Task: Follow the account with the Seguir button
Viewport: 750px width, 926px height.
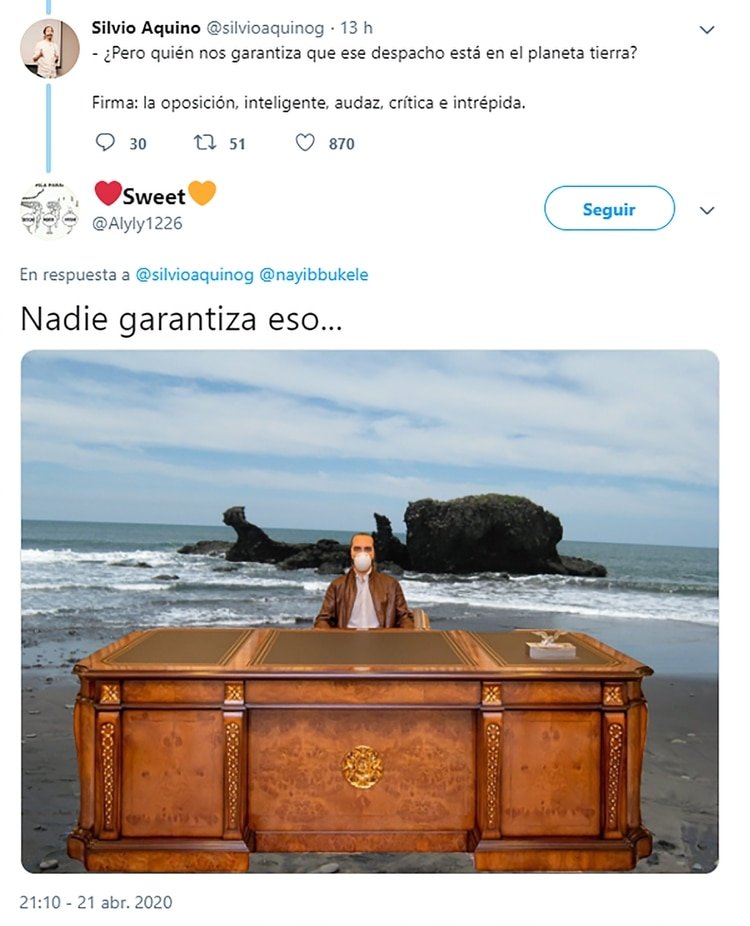Action: coord(609,208)
